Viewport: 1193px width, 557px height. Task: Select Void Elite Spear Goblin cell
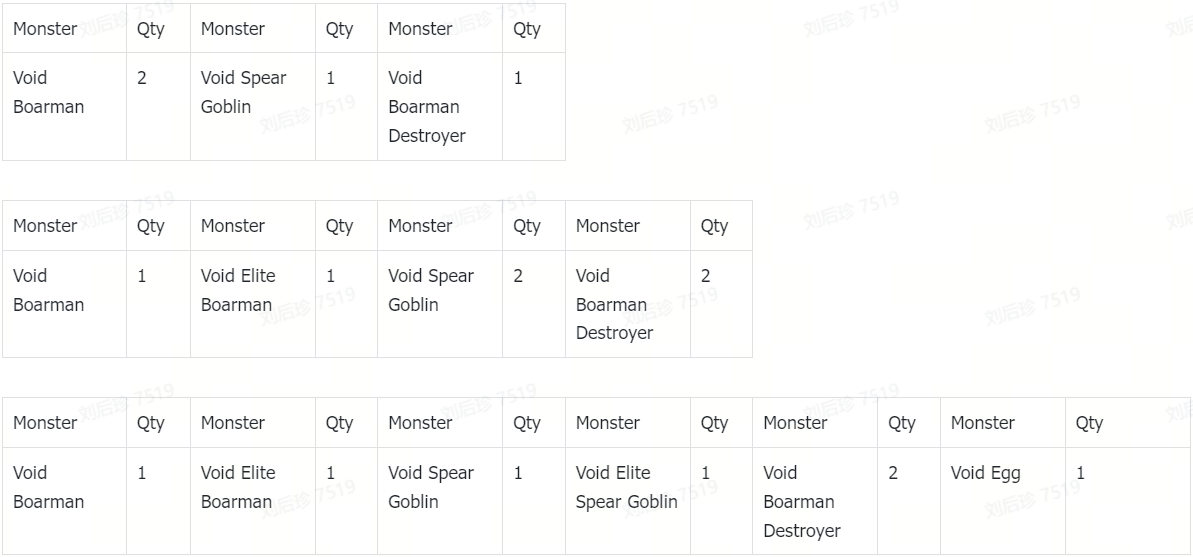point(628,501)
